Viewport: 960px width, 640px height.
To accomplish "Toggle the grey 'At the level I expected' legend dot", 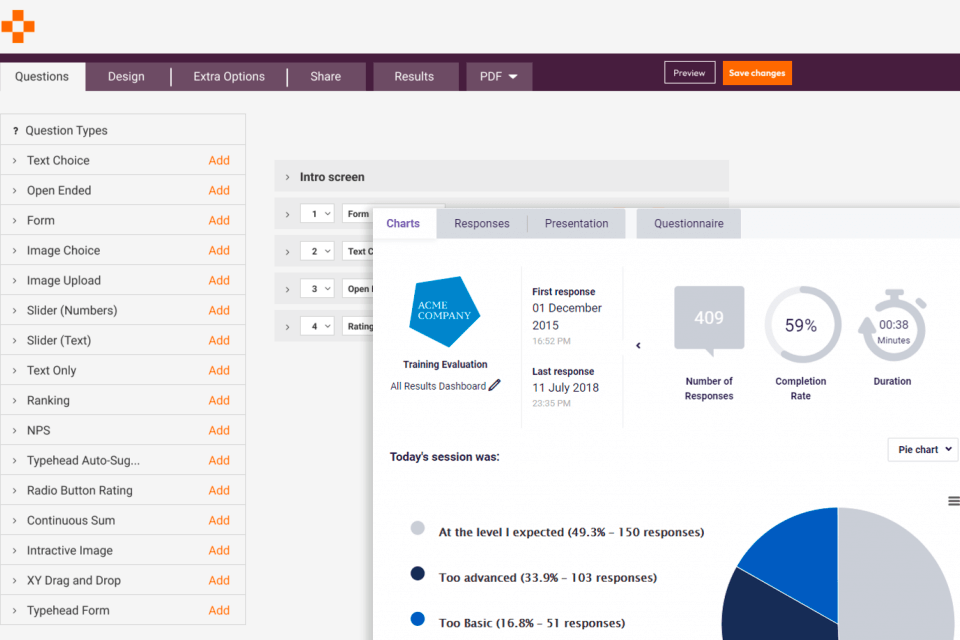I will (418, 528).
